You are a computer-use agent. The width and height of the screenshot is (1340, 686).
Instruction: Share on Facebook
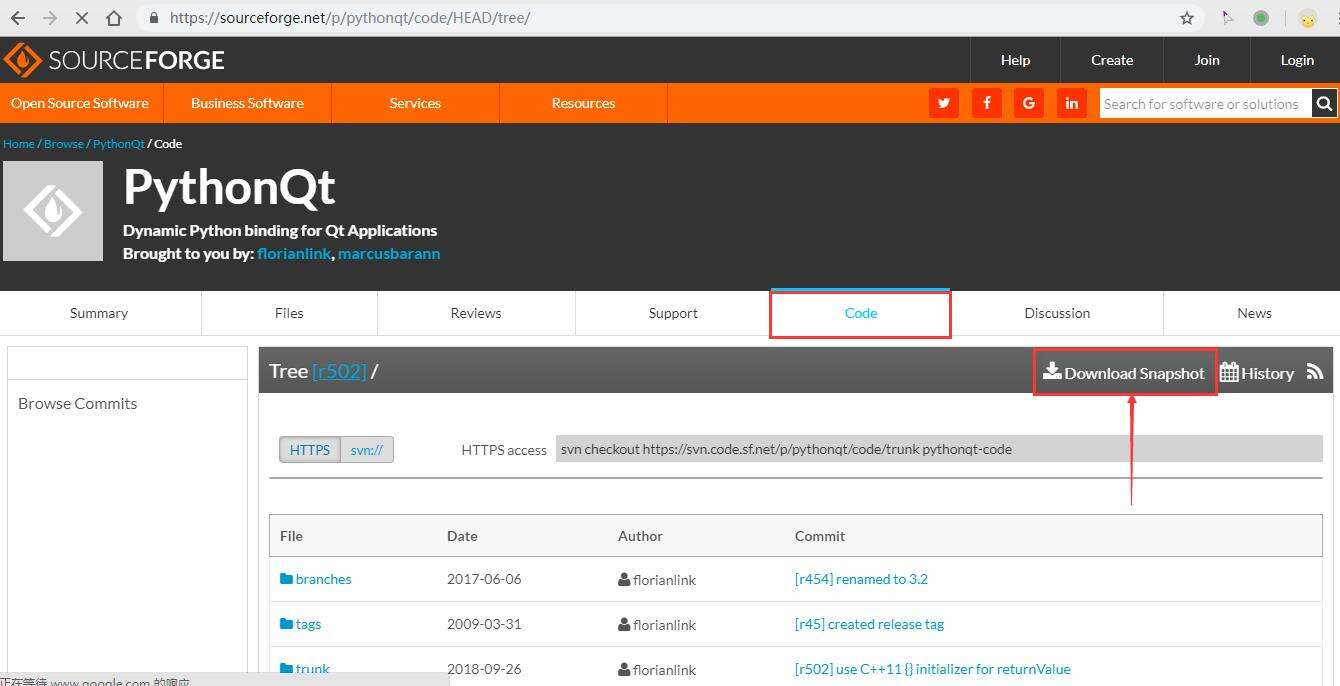click(986, 103)
